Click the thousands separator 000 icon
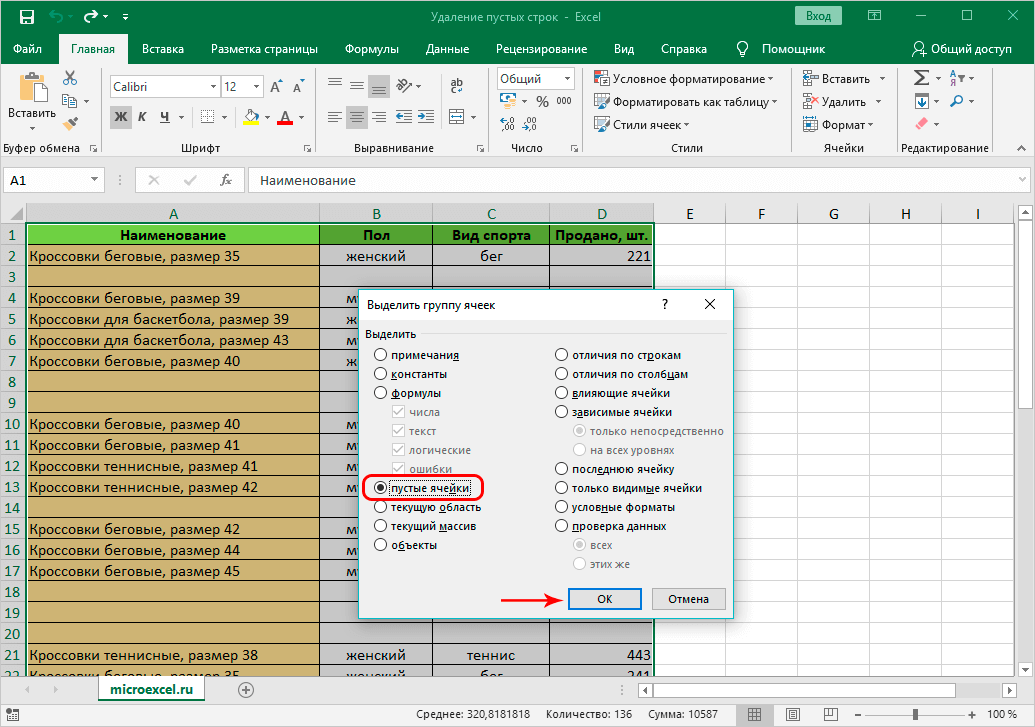Screen dimensions: 1035x727 tap(564, 101)
